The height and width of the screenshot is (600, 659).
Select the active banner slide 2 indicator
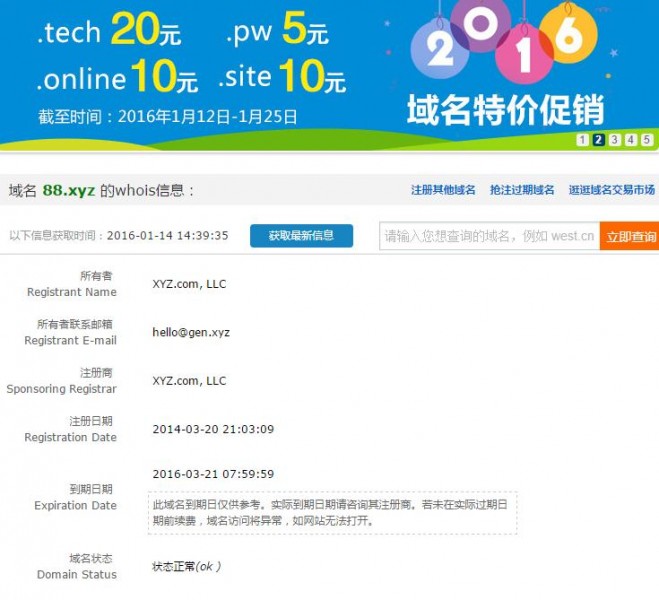[x=598, y=140]
